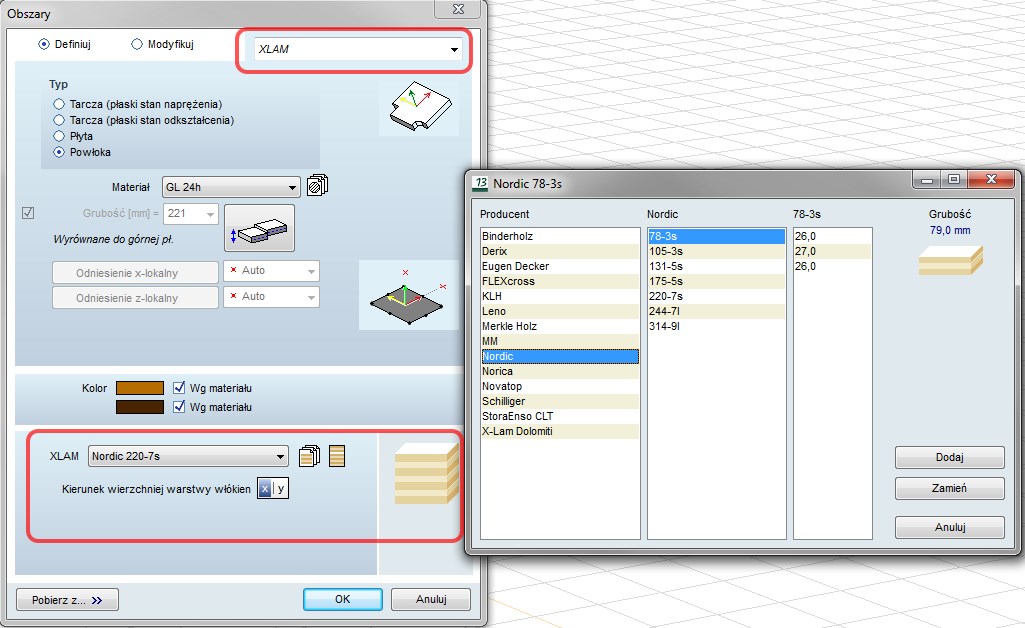Screen dimensions: 1025x628
Task: Click the local axes plate preview image
Action: (406, 297)
